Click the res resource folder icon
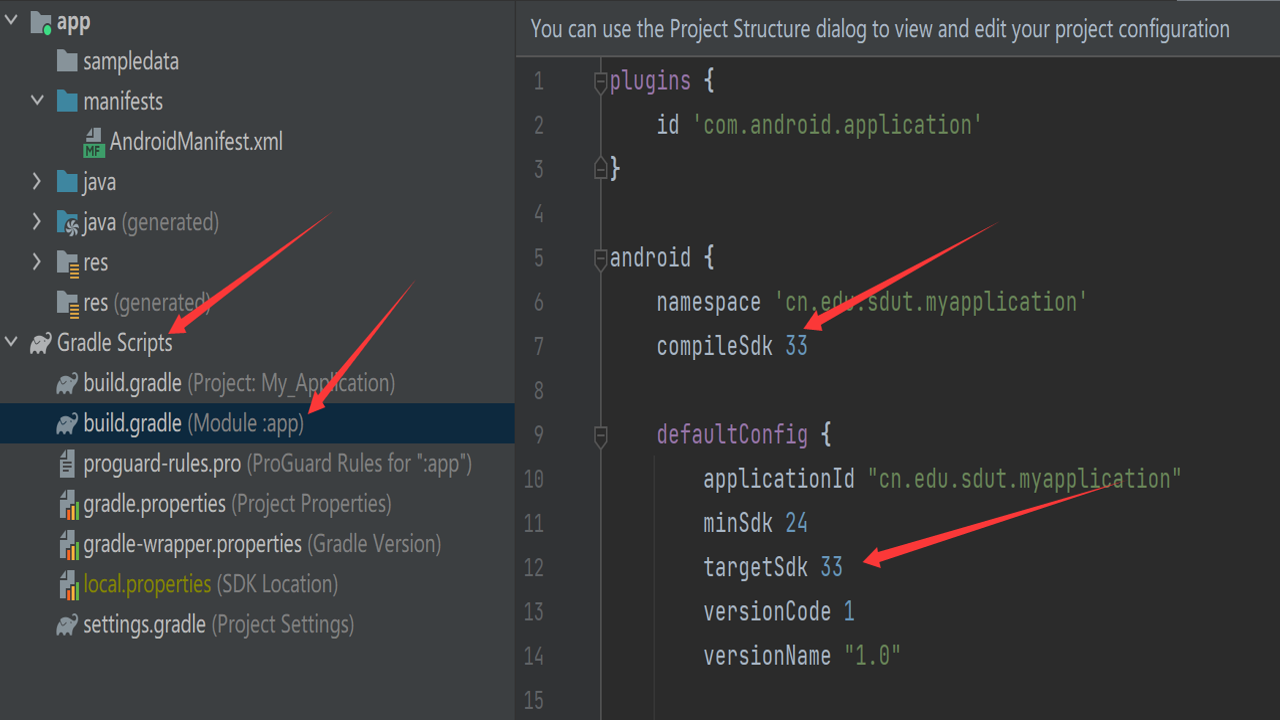Viewport: 1280px width, 720px height. [67, 263]
